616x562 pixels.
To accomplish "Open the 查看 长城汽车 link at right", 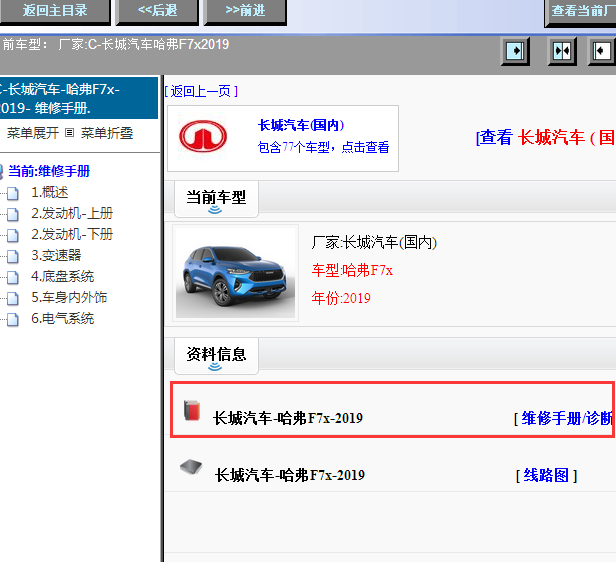I will [546, 137].
